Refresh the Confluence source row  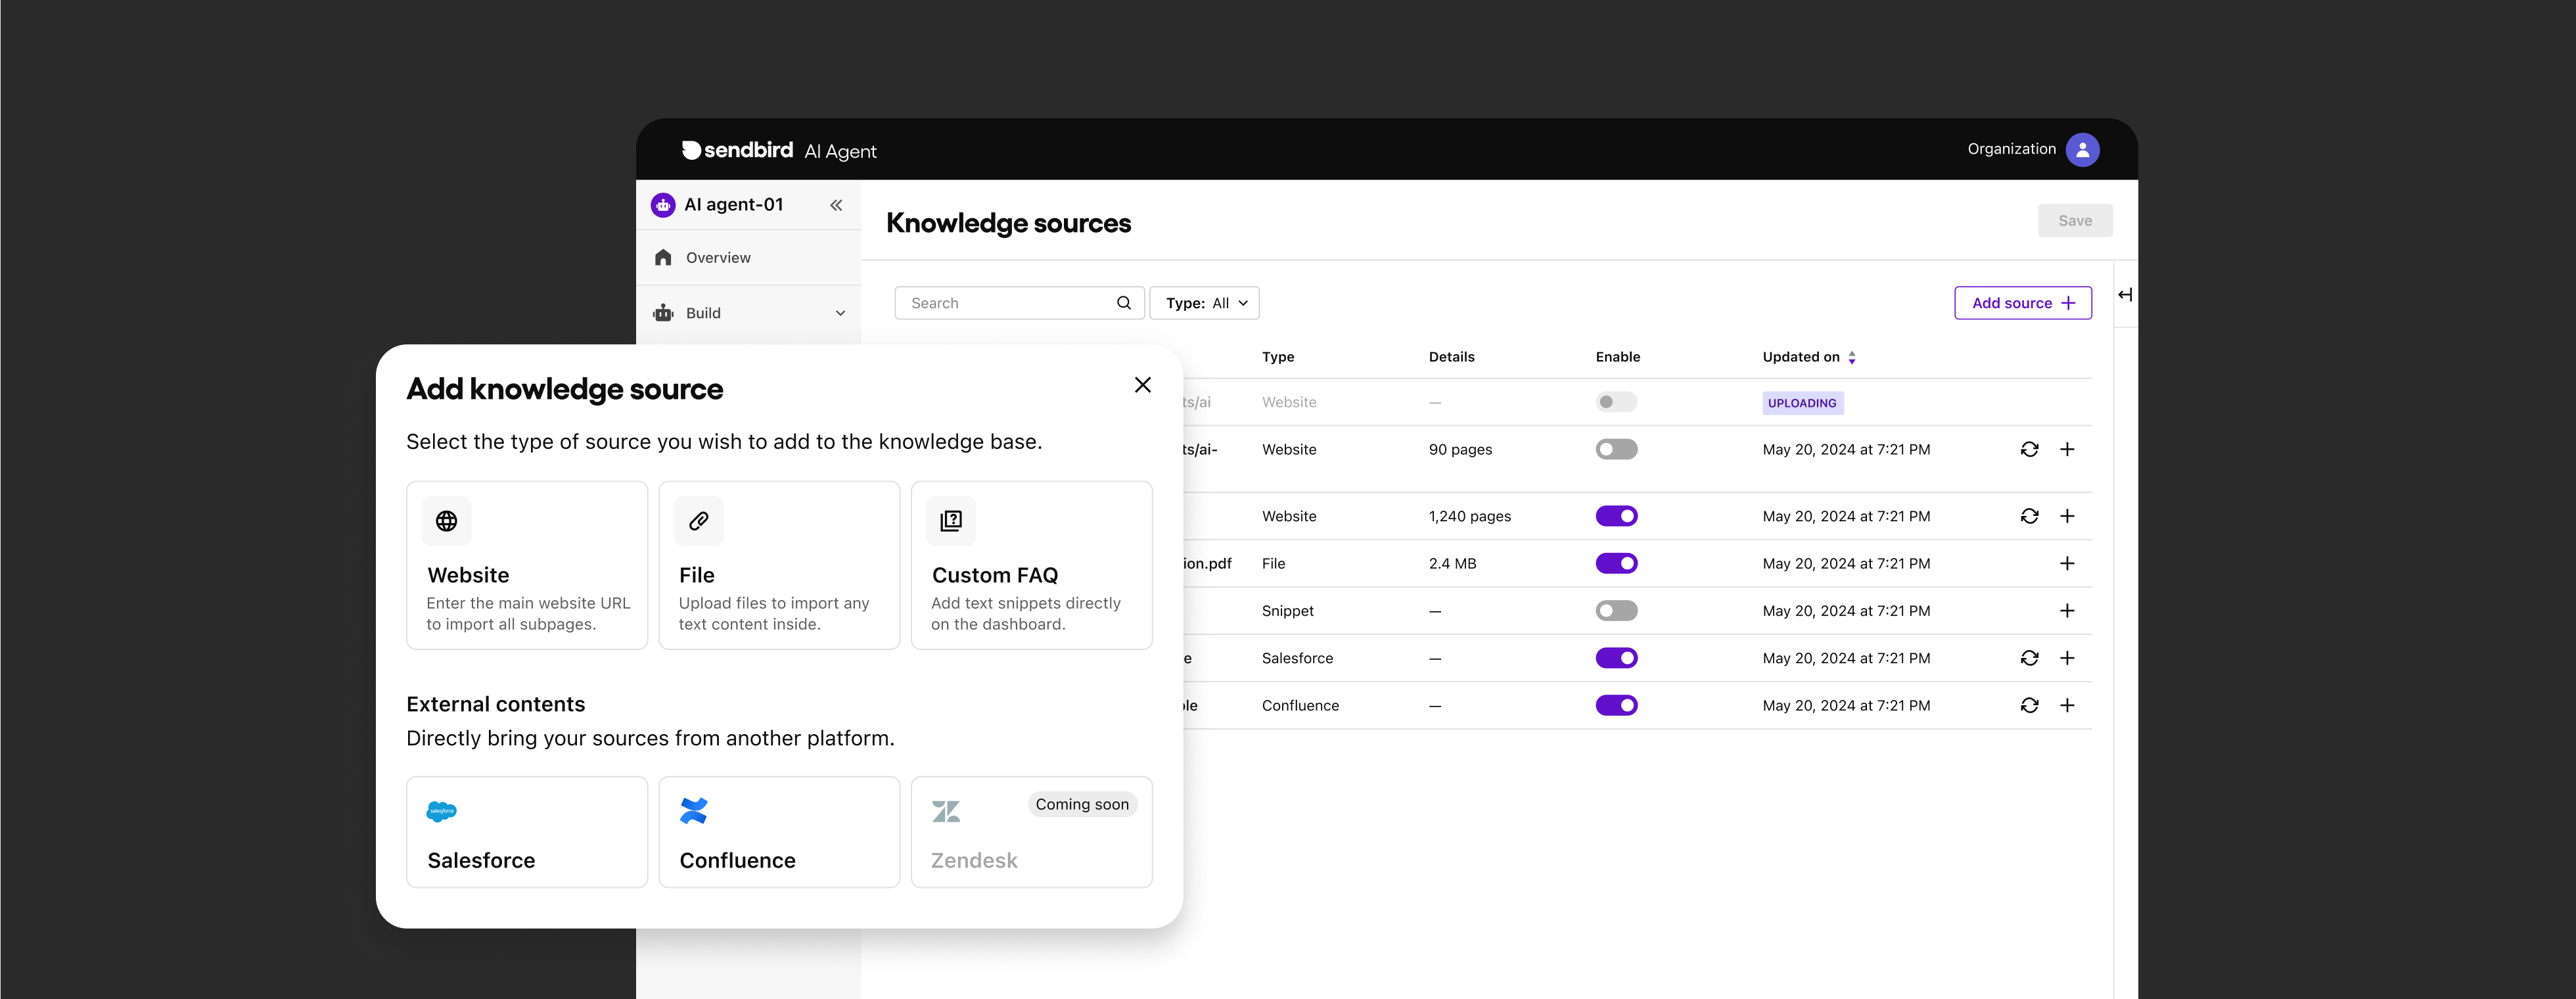2029,706
